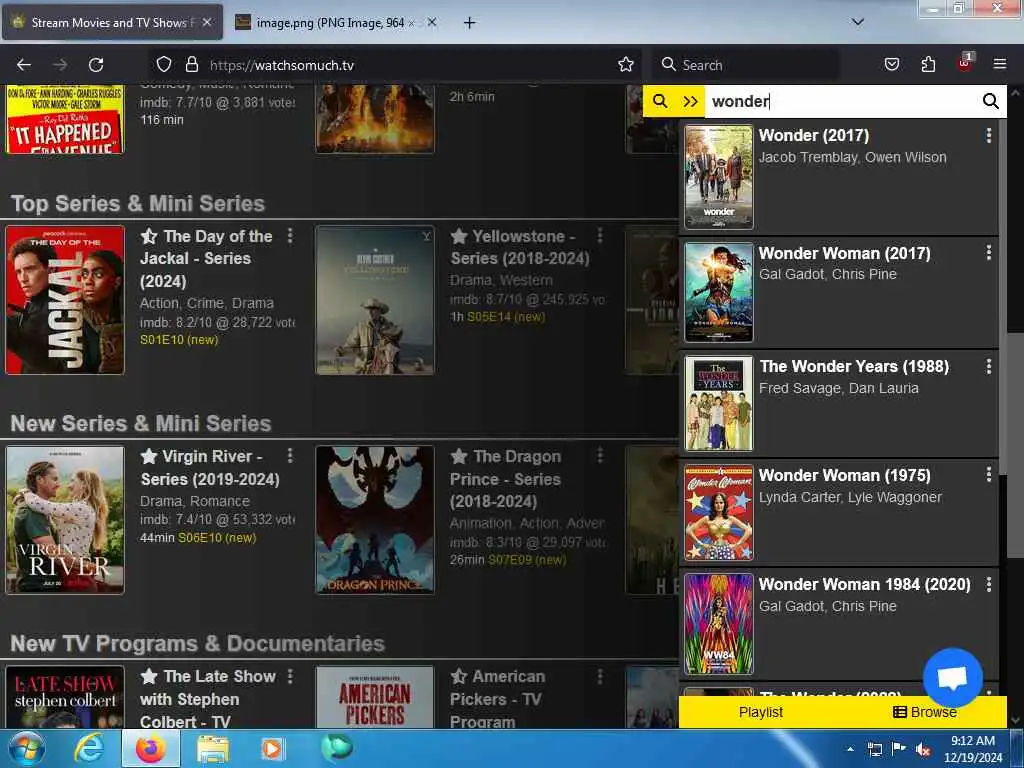The height and width of the screenshot is (768, 1024).
Task: Open kebab menu for Yellowstone series
Action: tap(600, 236)
